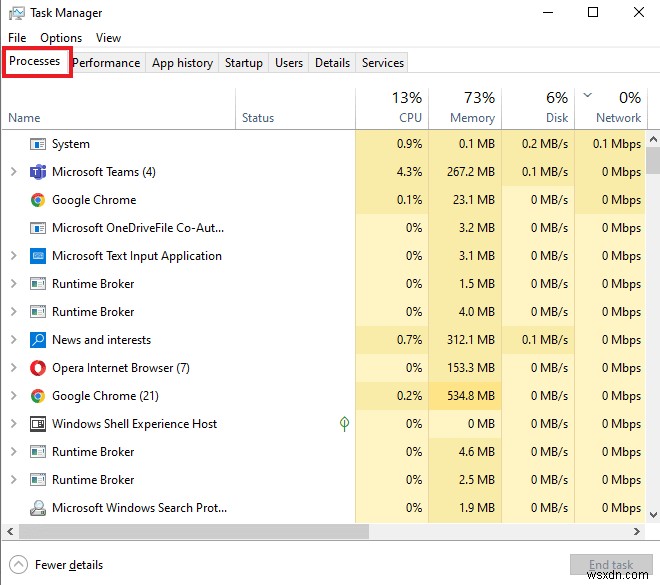The width and height of the screenshot is (660, 585).
Task: Click the End task button
Action: pos(611,564)
